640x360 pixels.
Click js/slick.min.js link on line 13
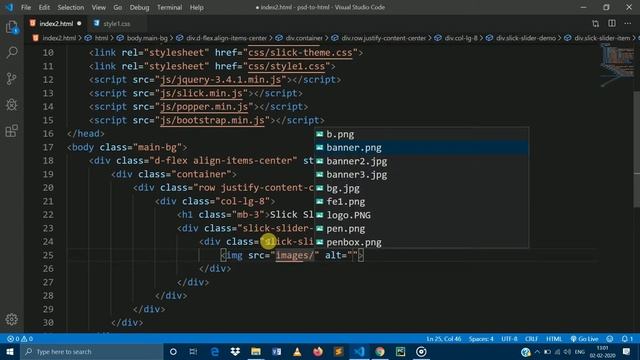pyautogui.click(x=202, y=93)
